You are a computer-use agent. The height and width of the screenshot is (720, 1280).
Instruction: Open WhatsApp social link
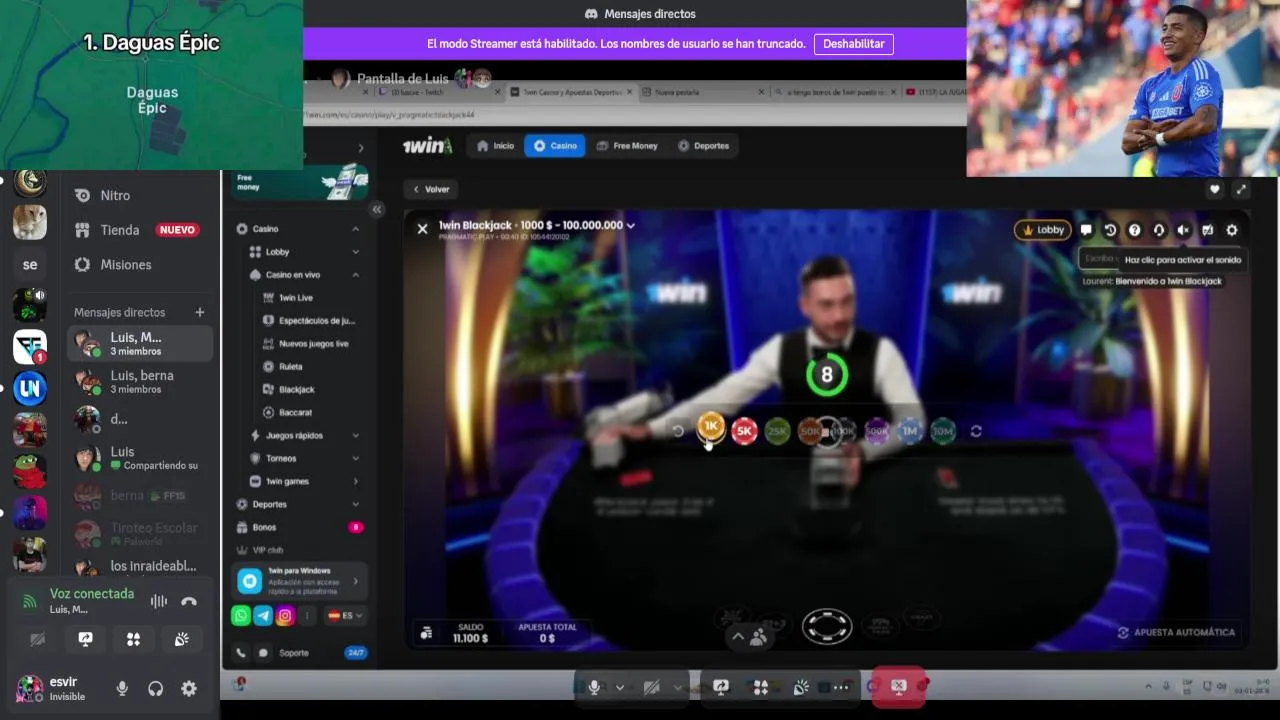point(241,616)
